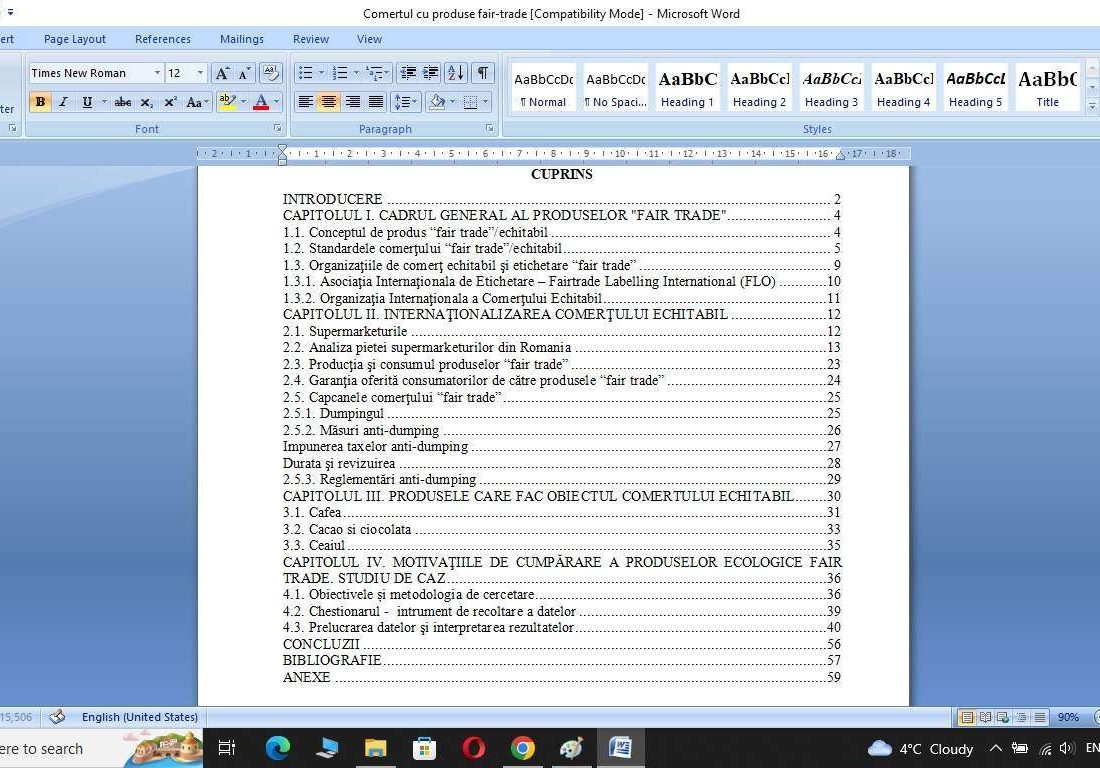Open the References ribbon tab
Viewport: 1100px width, 768px height.
[x=162, y=39]
